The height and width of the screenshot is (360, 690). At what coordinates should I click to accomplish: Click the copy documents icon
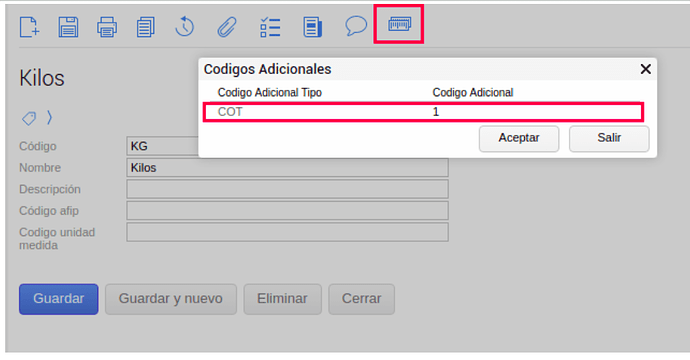coord(145,27)
